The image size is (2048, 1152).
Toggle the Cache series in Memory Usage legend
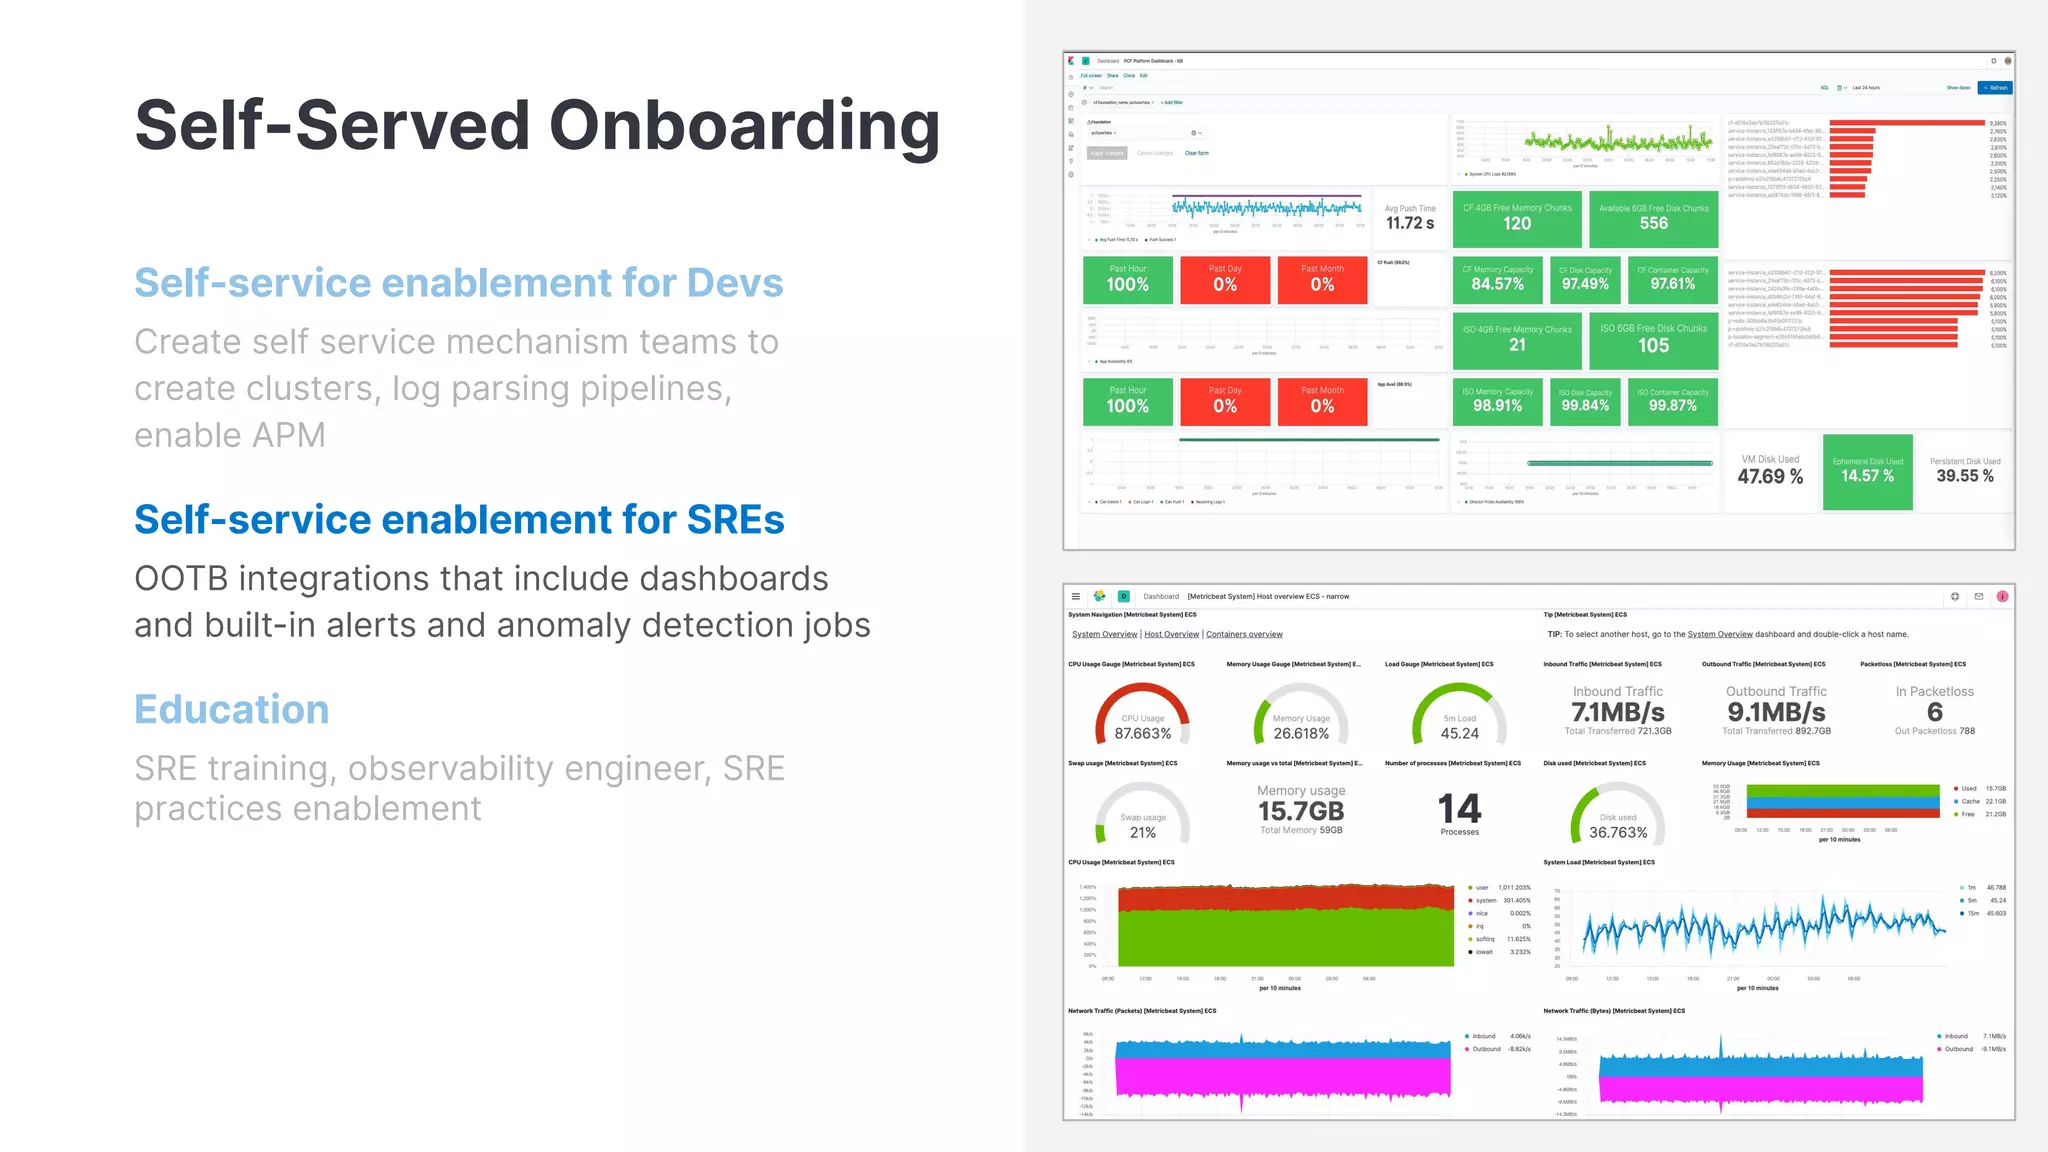[1968, 802]
